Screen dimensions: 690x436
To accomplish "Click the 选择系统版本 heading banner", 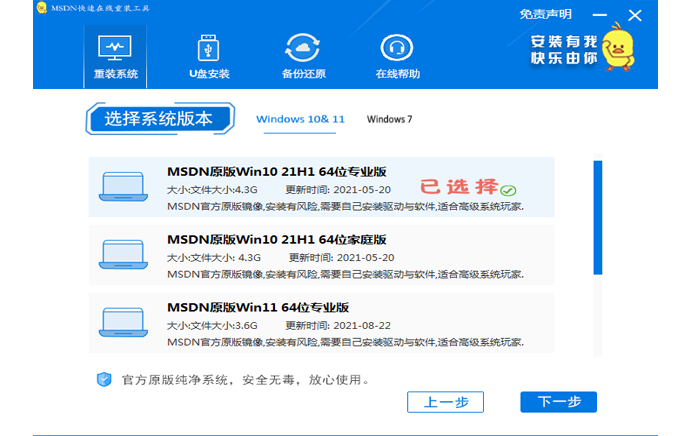I will [x=160, y=119].
